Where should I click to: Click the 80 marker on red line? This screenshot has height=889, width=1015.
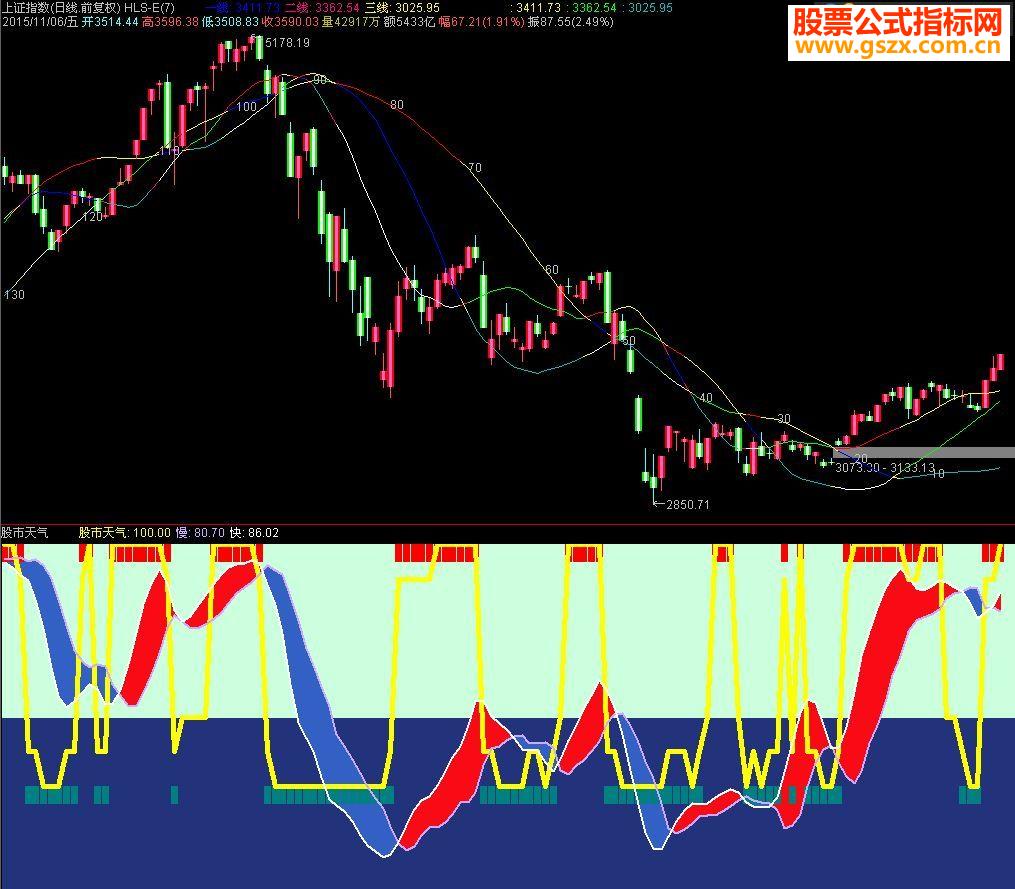(397, 105)
